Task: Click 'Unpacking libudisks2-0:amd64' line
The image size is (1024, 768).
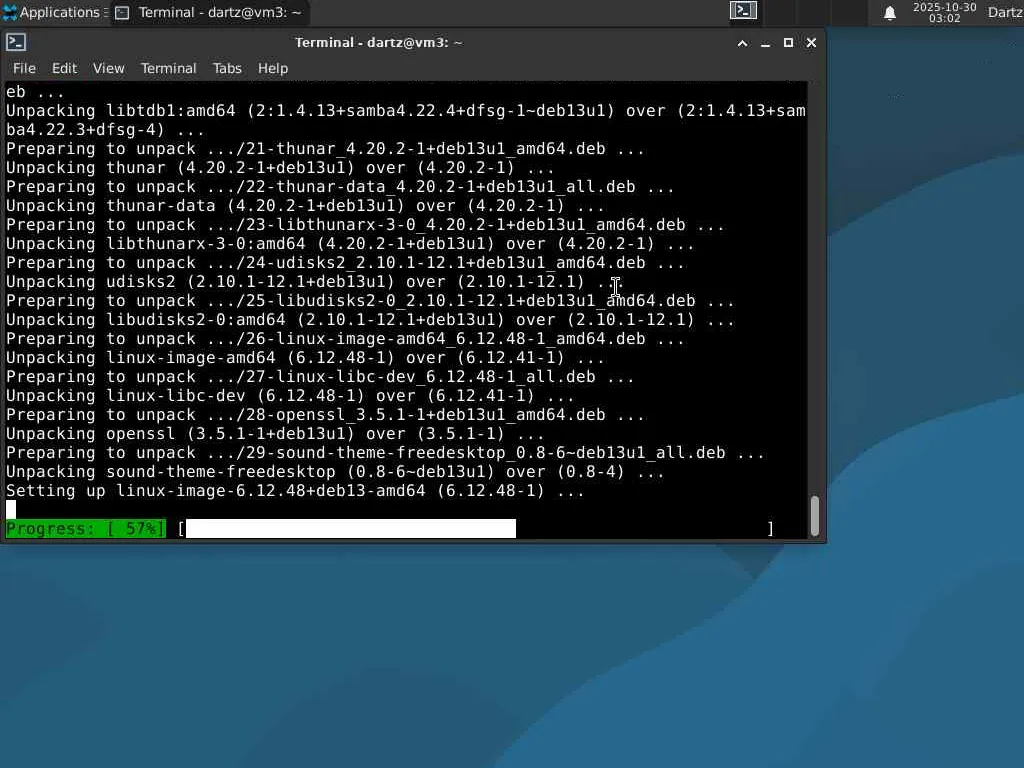Action: (x=370, y=320)
